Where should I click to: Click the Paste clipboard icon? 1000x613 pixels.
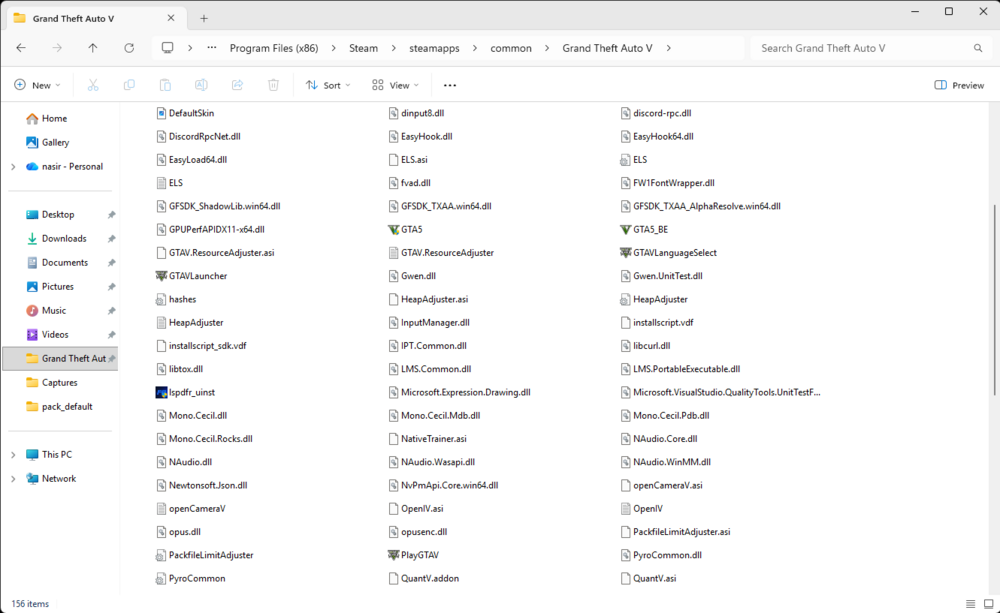[165, 85]
